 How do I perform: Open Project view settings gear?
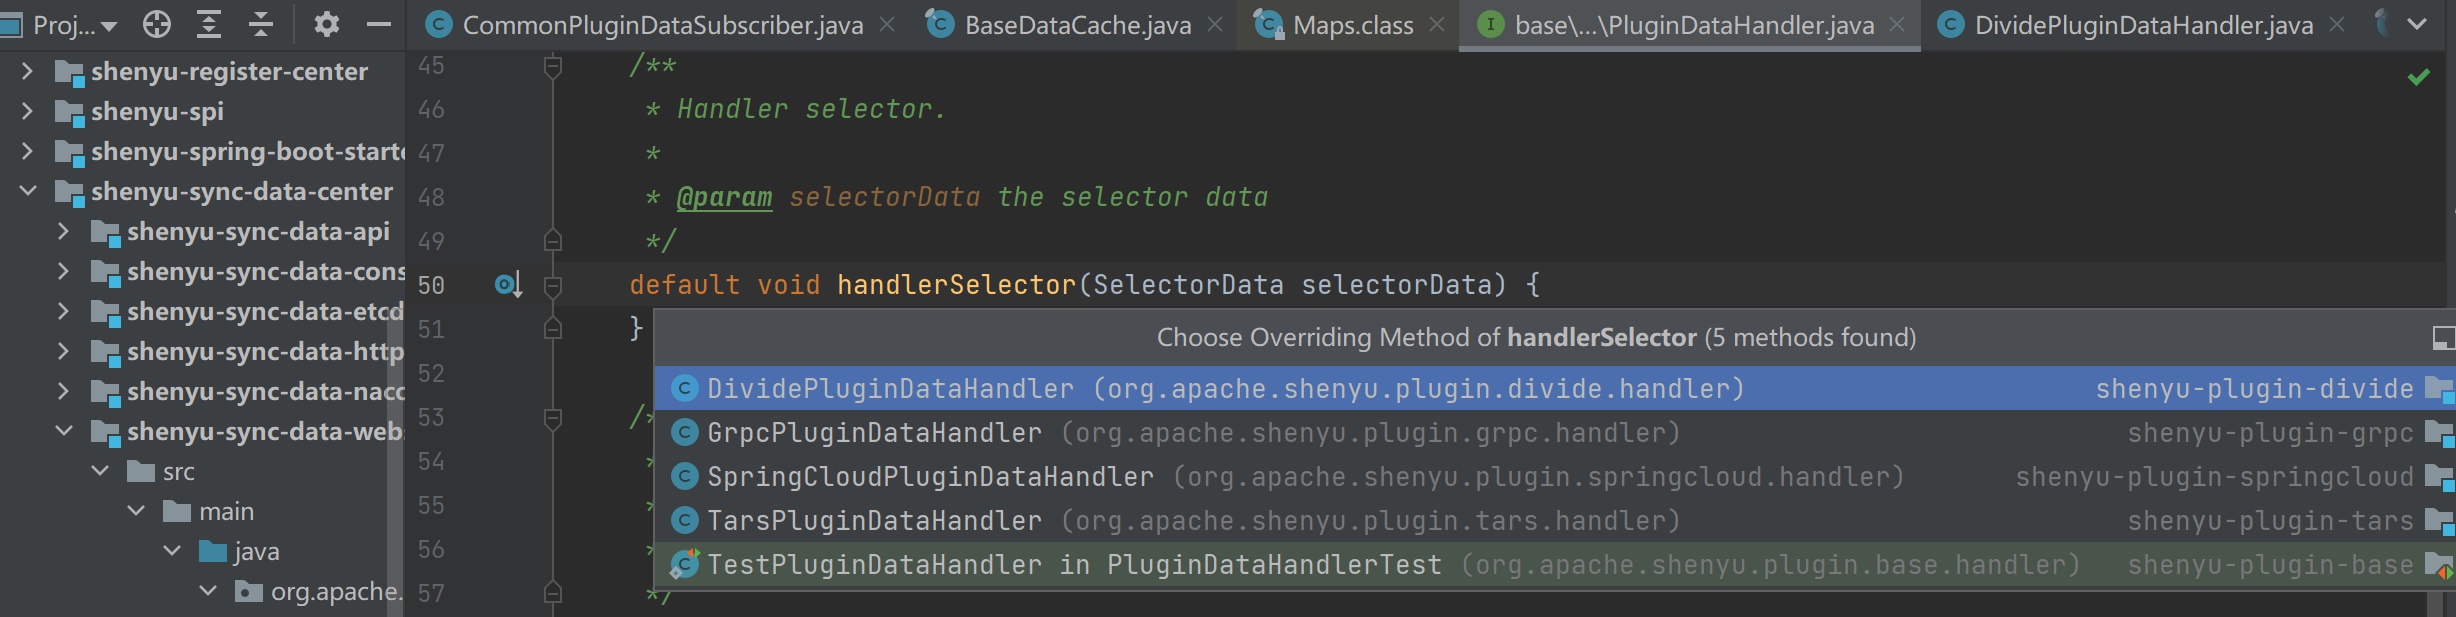click(327, 24)
